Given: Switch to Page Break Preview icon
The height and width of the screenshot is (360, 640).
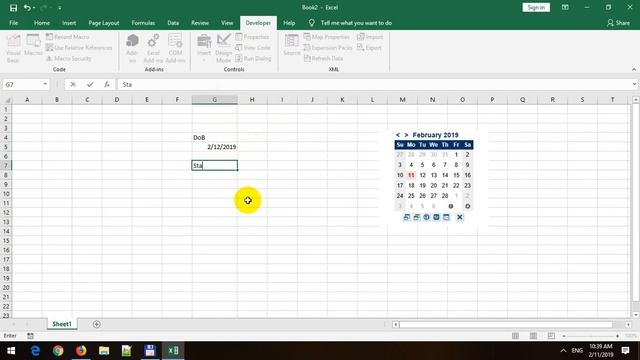Looking at the screenshot, I should 551,336.
